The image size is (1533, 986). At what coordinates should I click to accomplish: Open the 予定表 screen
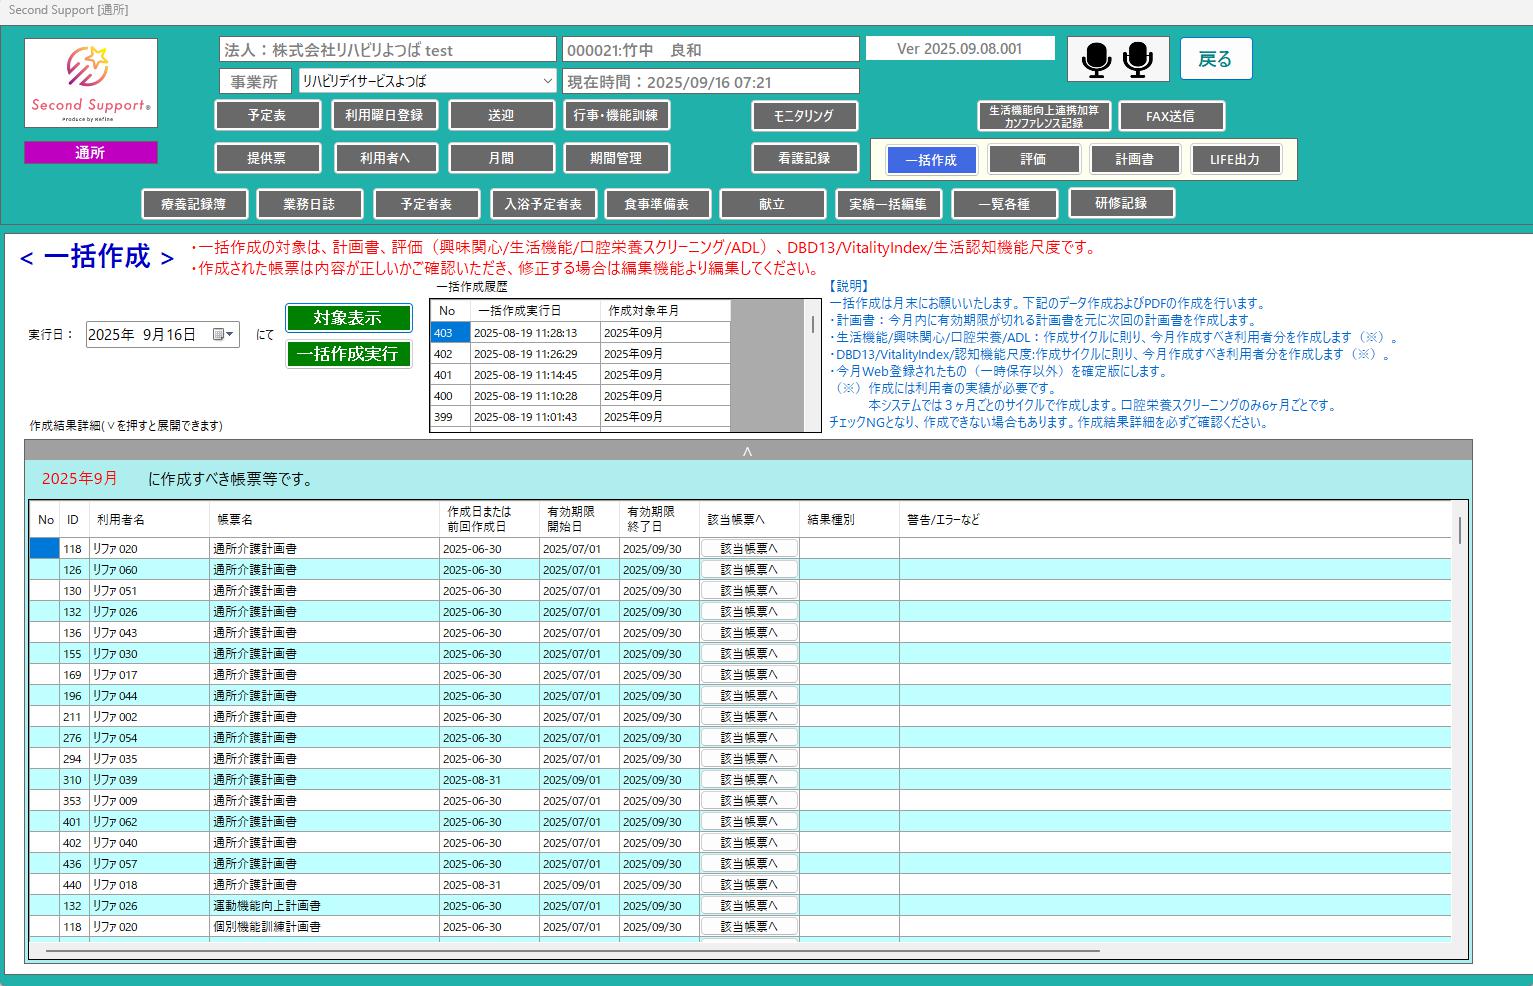tap(267, 115)
